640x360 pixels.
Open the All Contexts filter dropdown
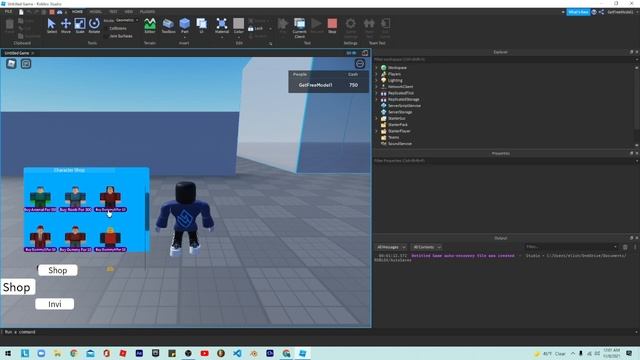coord(426,247)
